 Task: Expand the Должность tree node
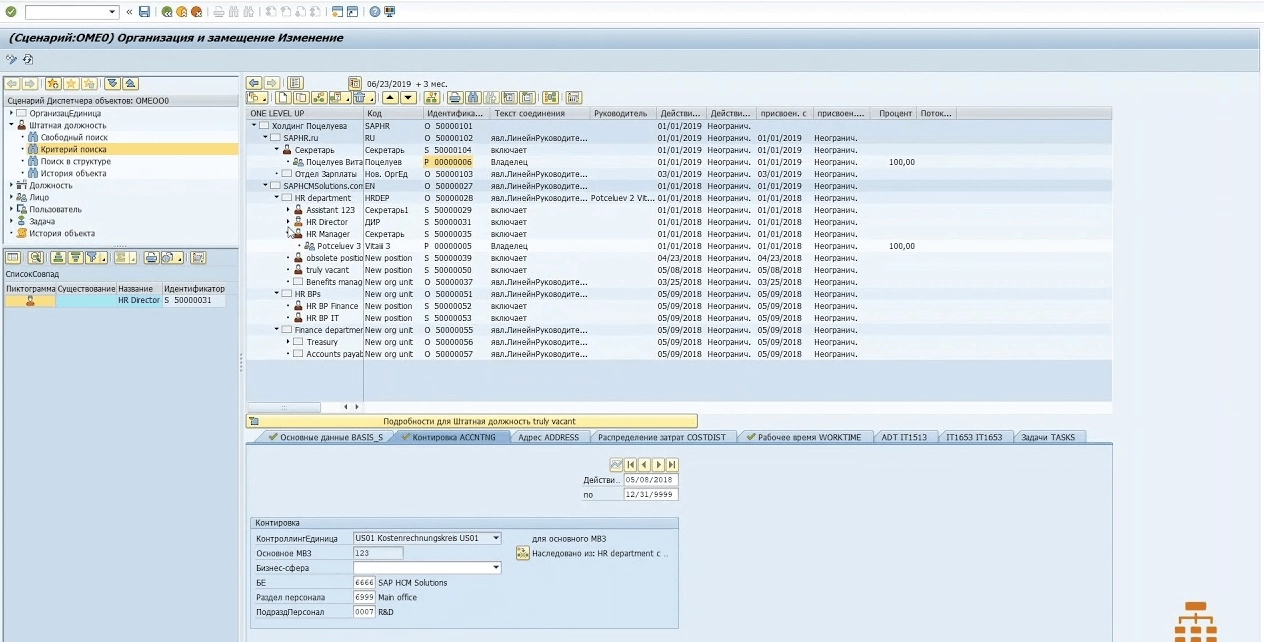pyautogui.click(x=11, y=185)
